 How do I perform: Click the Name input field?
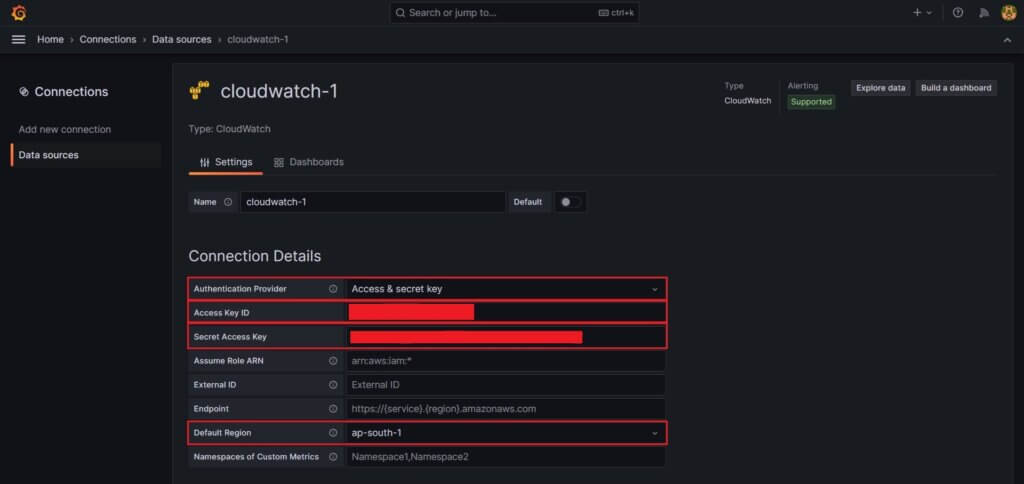click(372, 202)
